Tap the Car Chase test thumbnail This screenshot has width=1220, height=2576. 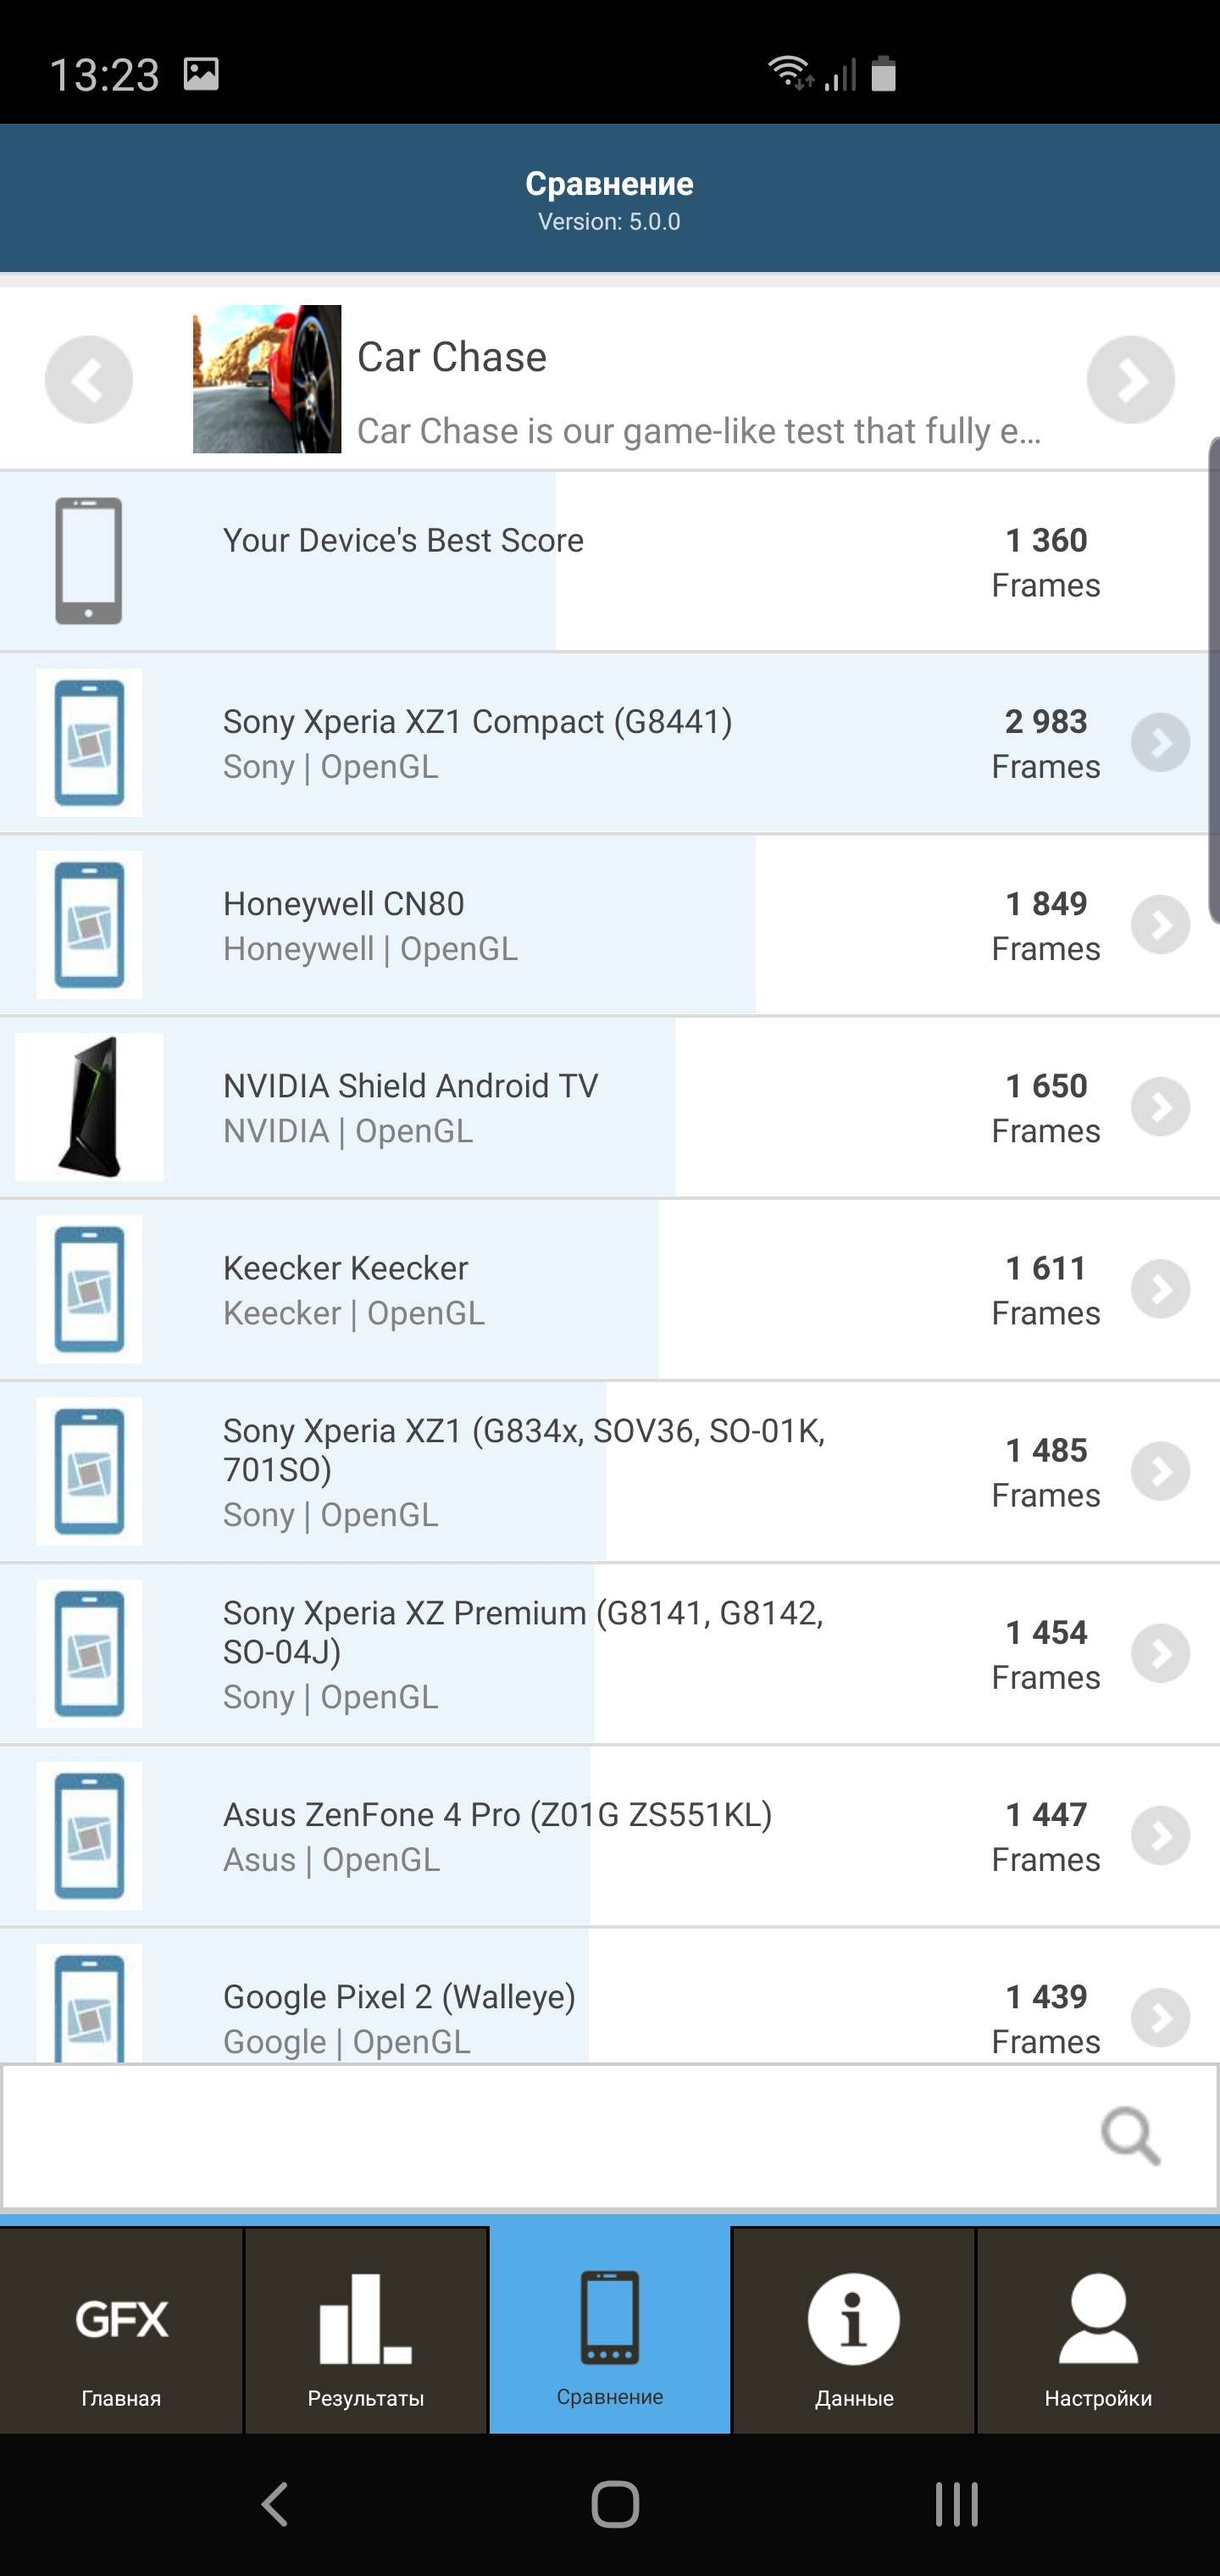click(x=267, y=379)
